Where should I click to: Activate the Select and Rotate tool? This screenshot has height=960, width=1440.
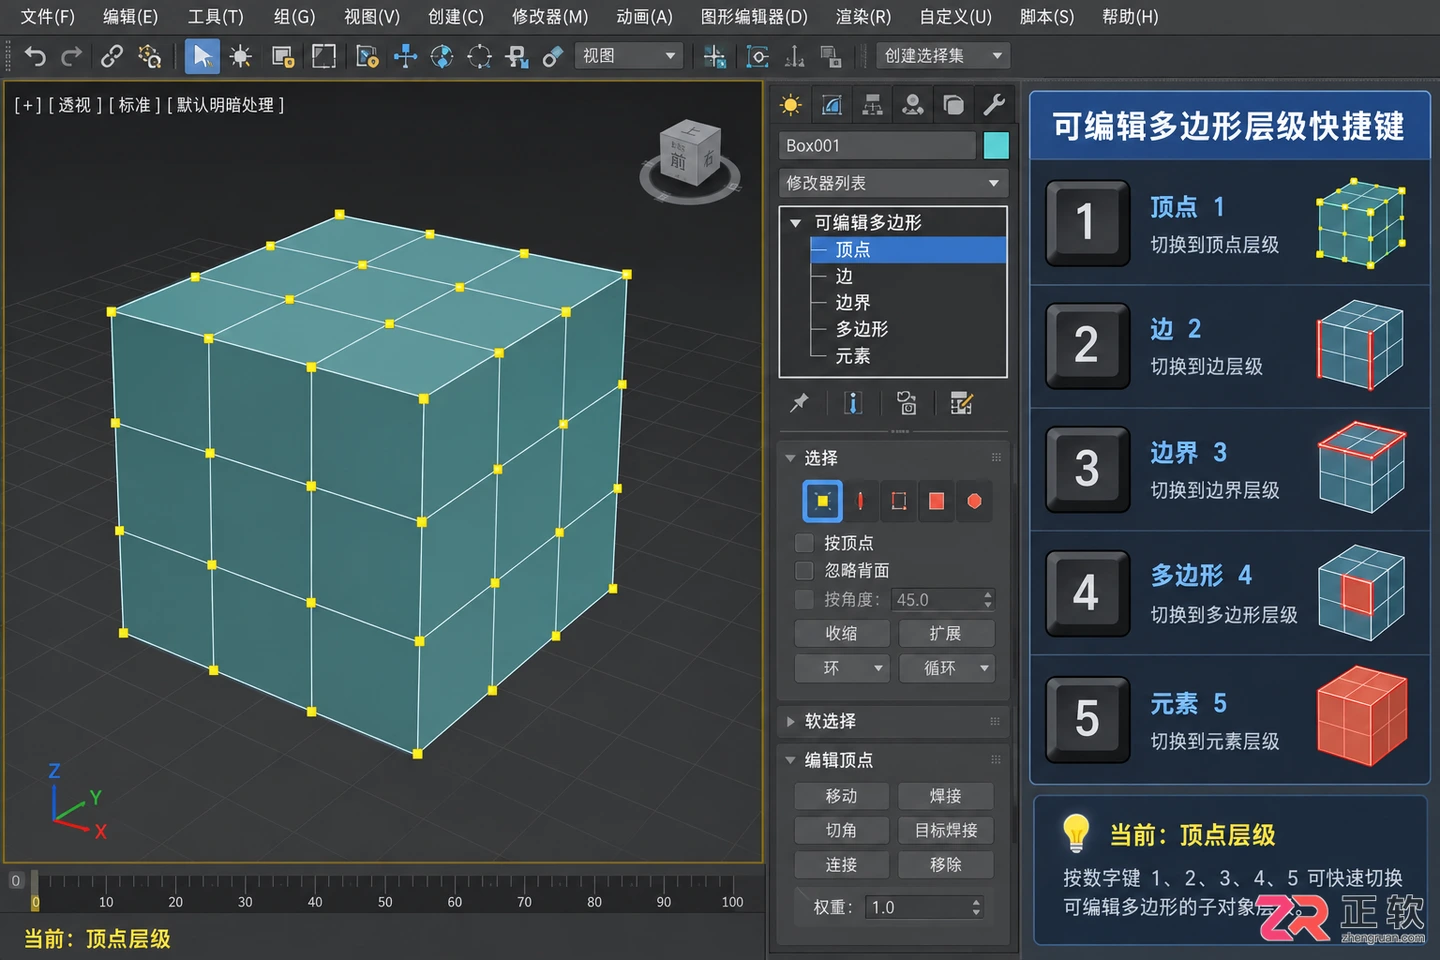[x=442, y=56]
